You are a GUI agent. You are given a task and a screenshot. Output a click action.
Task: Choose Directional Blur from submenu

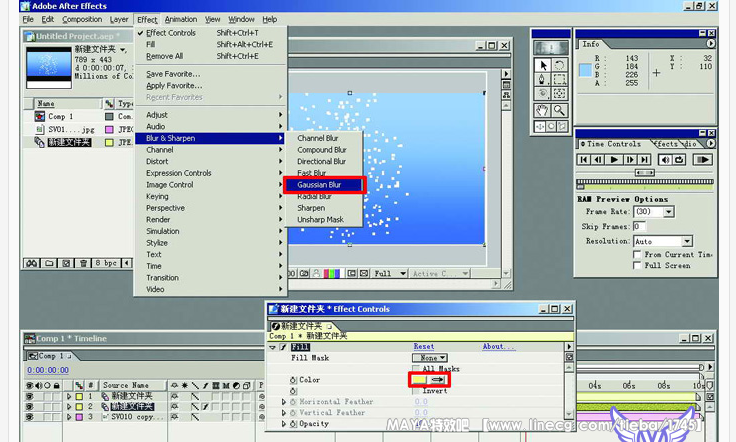323,161
